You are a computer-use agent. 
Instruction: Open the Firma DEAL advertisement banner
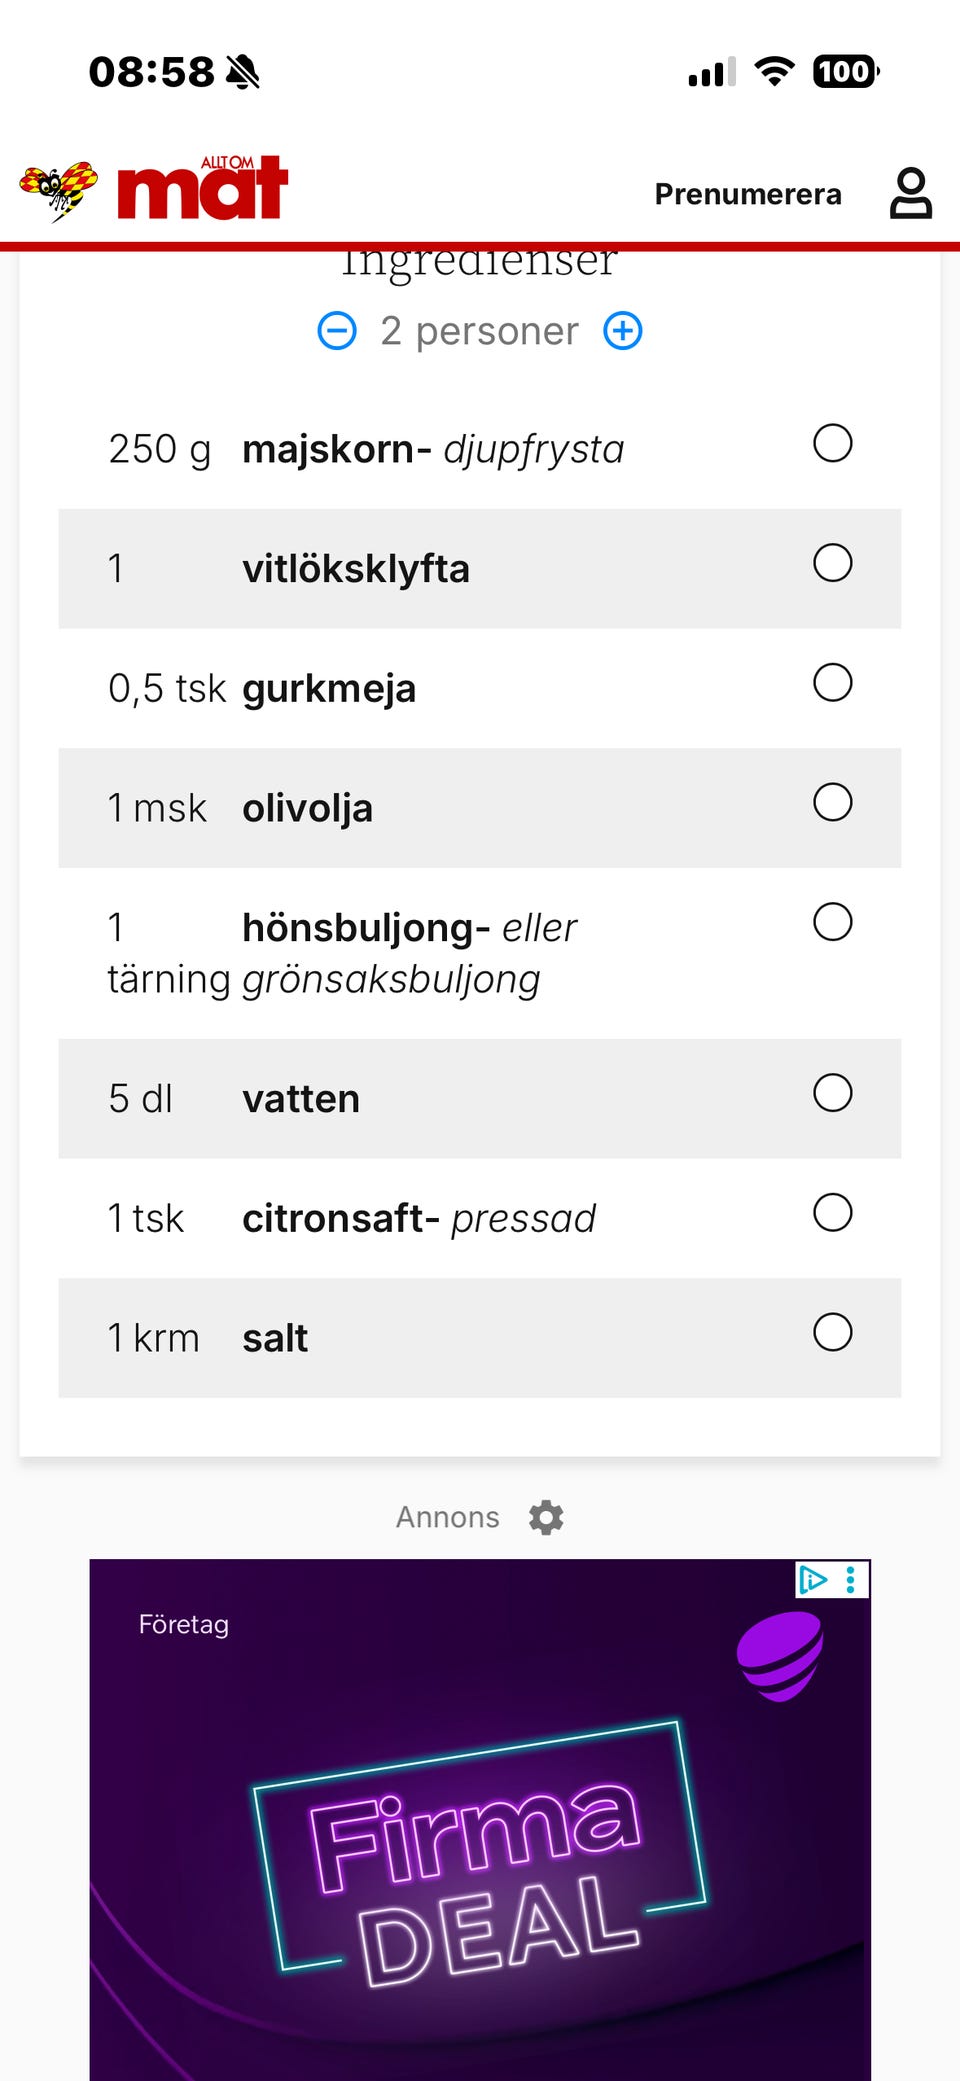click(480, 1820)
